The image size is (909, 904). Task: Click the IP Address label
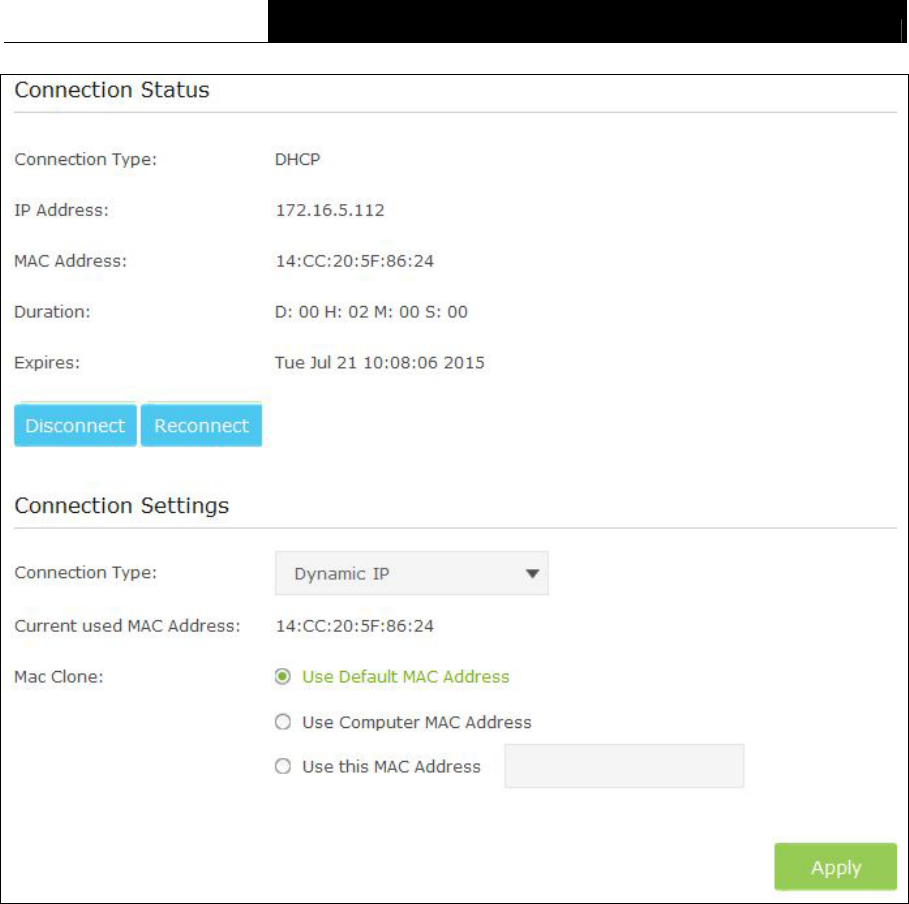tap(61, 210)
